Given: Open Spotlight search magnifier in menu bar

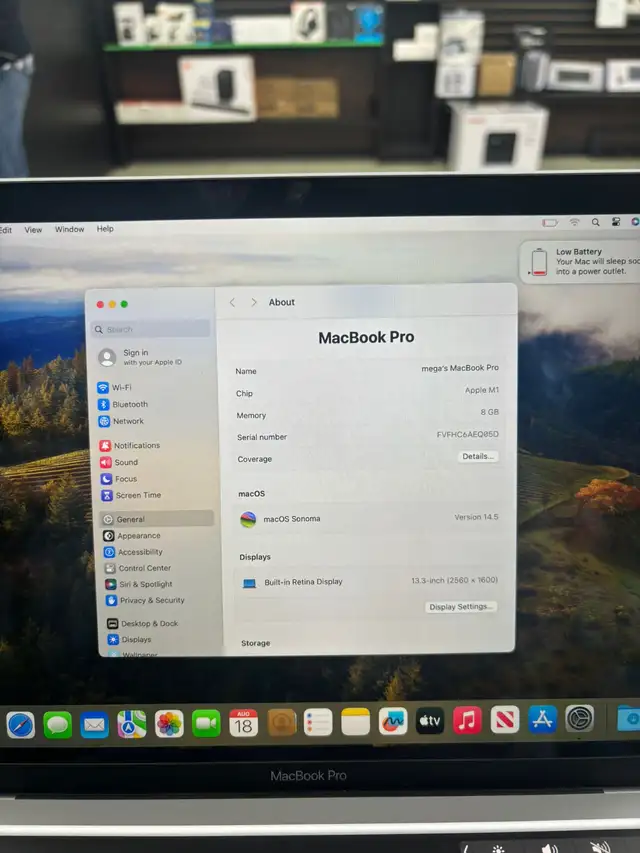Looking at the screenshot, I should [596, 222].
